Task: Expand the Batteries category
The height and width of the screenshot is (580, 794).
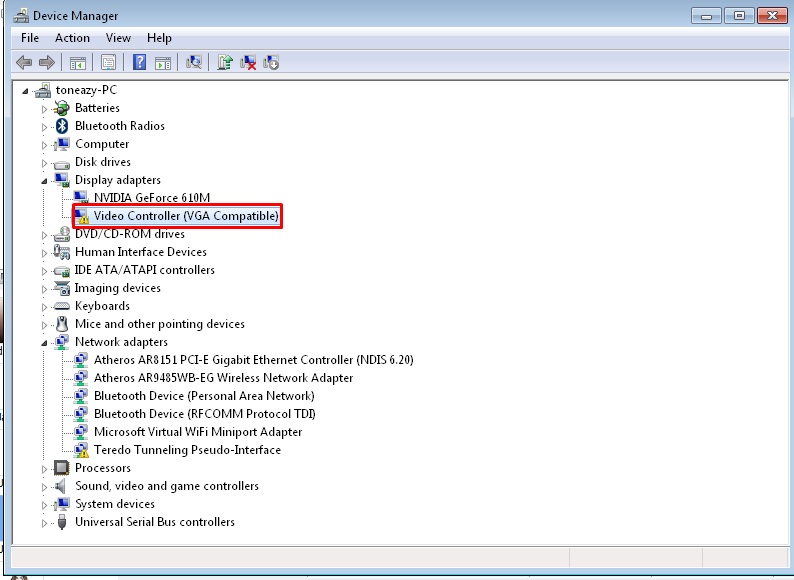Action: (x=44, y=109)
